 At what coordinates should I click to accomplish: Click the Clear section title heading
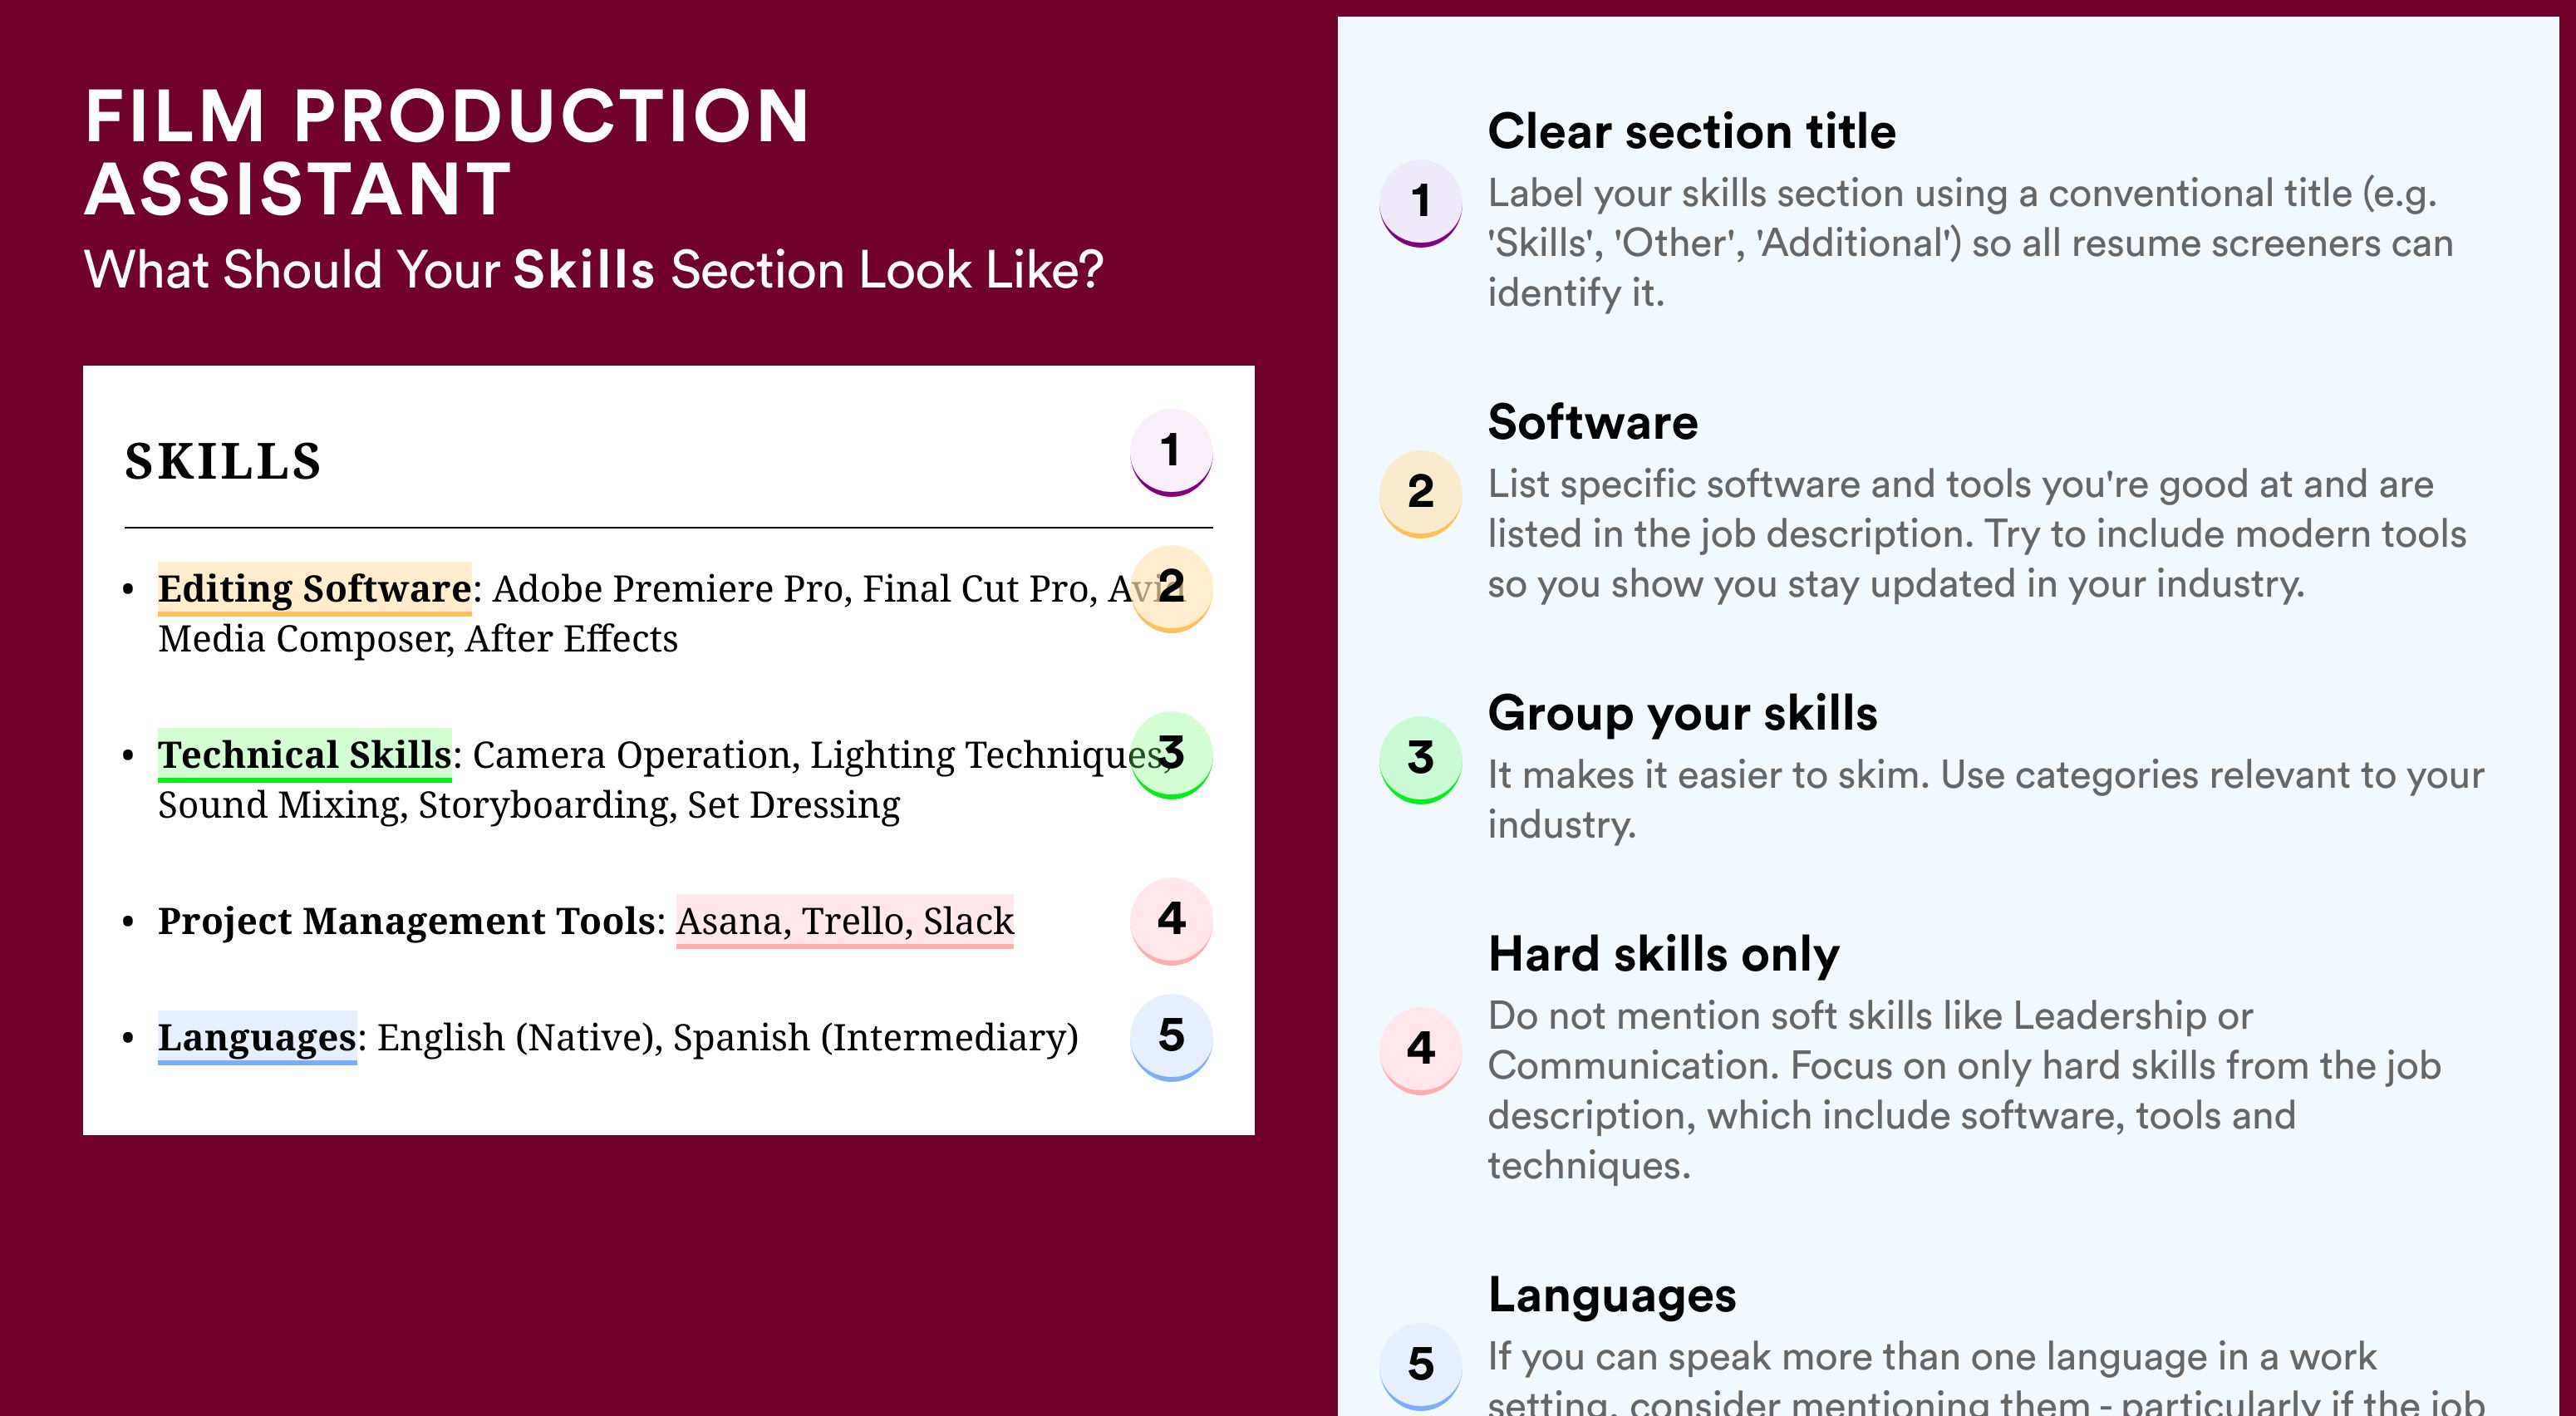[x=1691, y=131]
